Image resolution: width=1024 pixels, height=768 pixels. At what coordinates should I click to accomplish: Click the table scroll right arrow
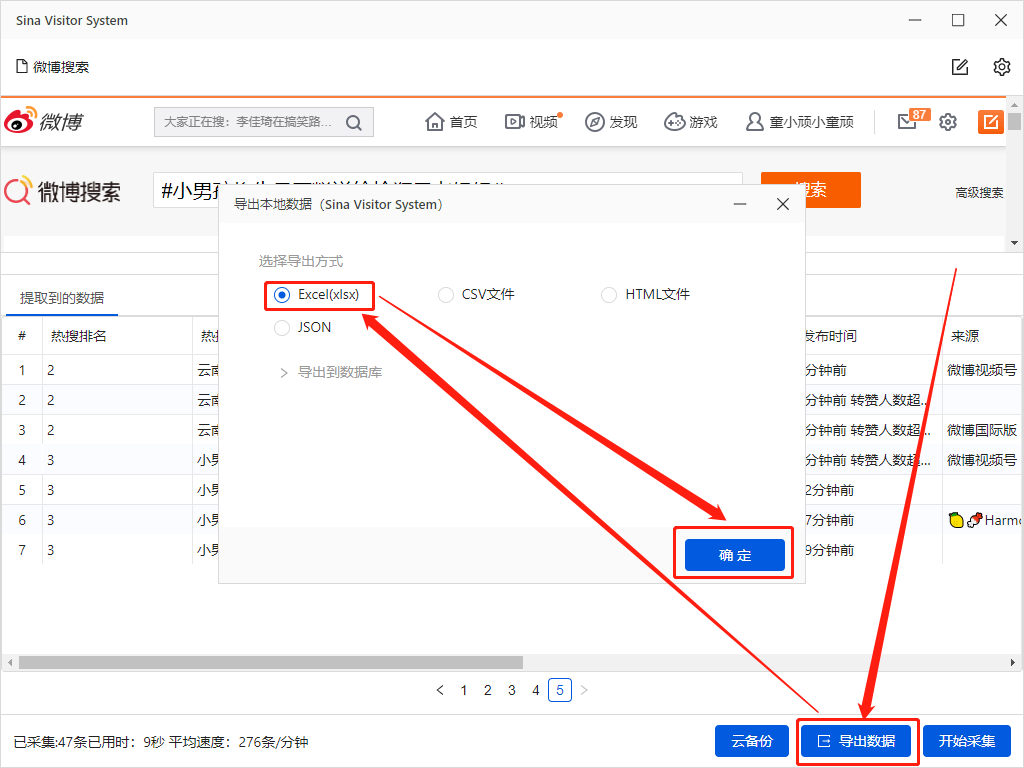1012,663
